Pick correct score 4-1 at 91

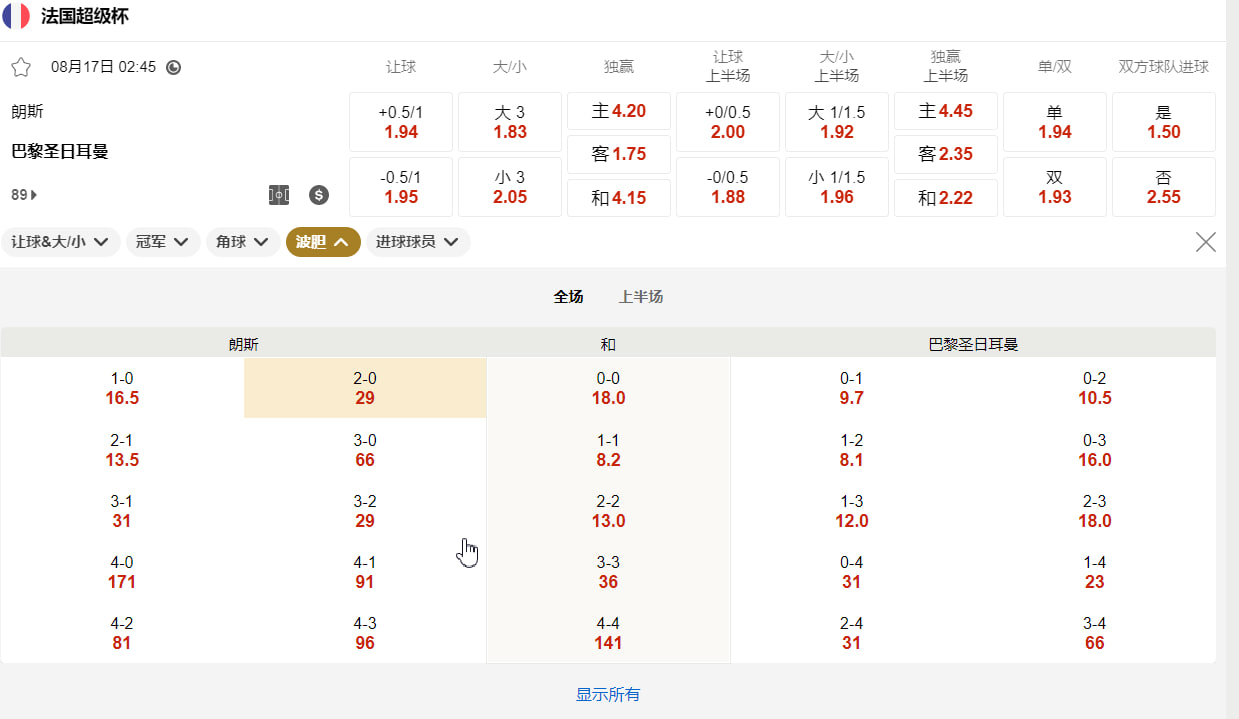pos(365,572)
